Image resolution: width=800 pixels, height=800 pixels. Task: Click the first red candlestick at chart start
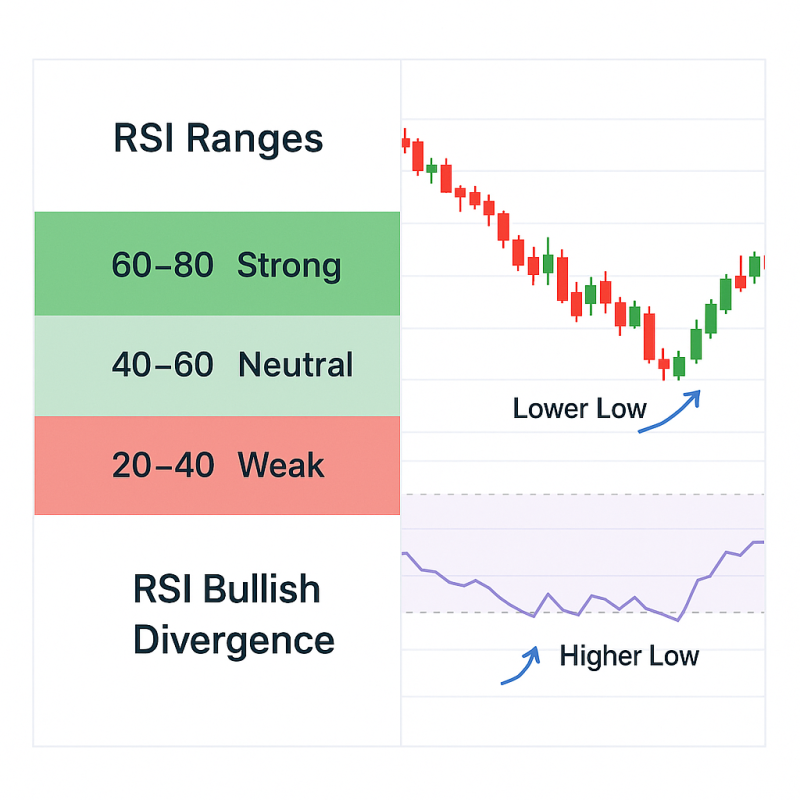coord(406,141)
